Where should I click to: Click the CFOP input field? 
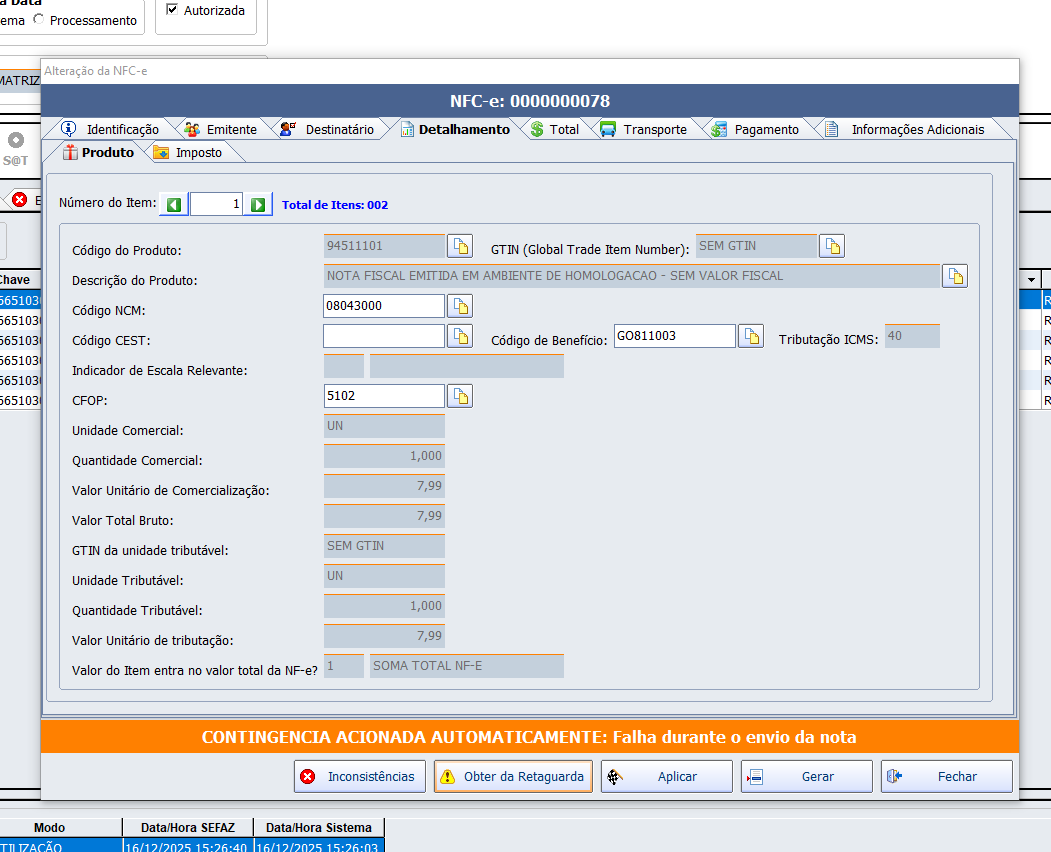pos(384,396)
